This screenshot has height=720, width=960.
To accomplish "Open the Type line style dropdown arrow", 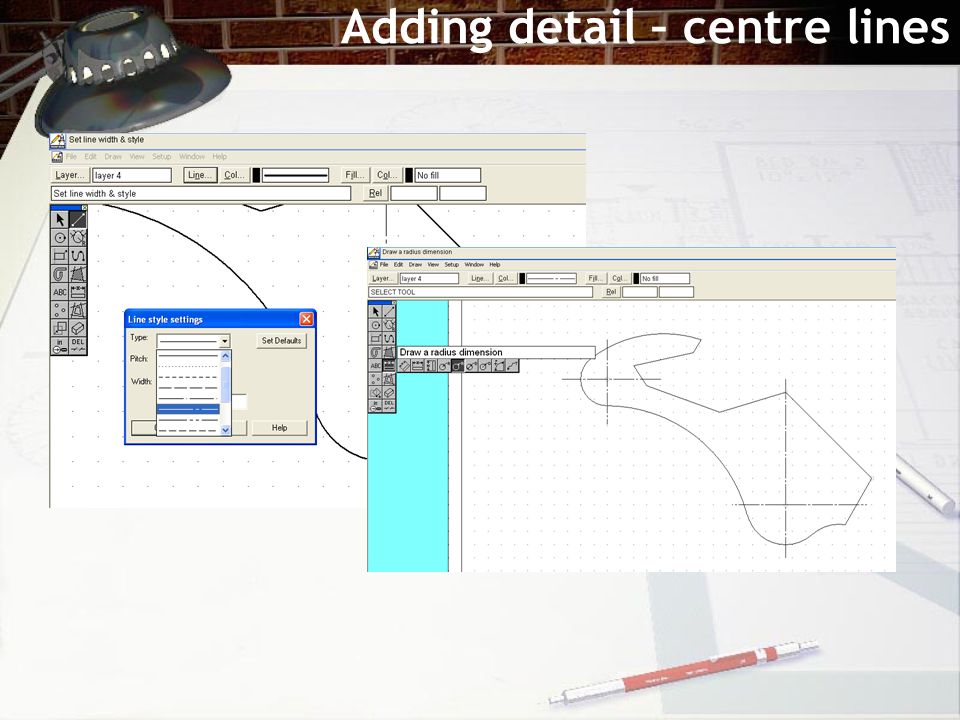I will 225,341.
